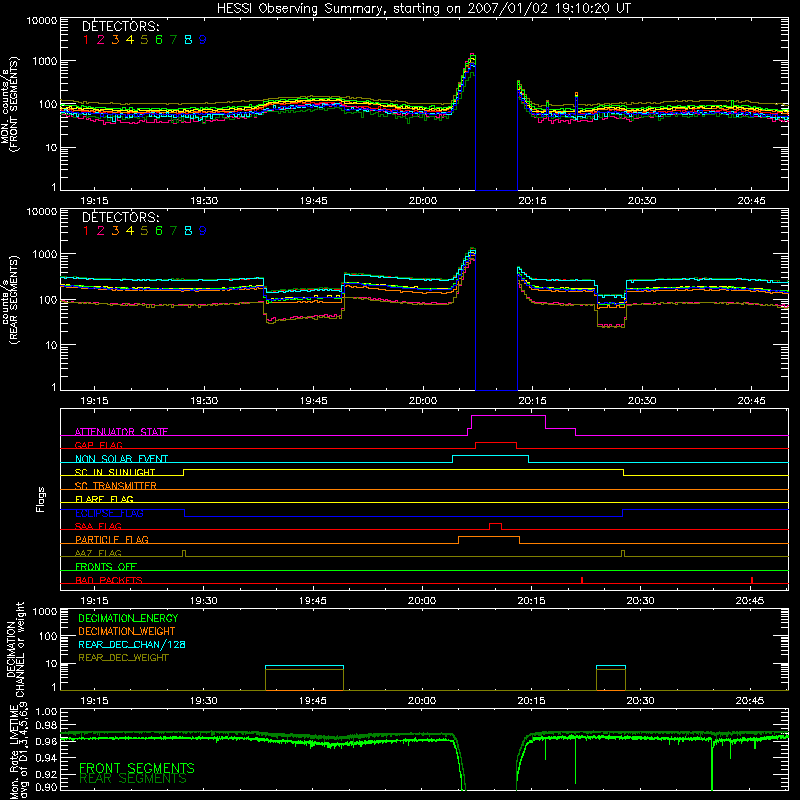Choose dark green detector 7 in front segments legend
This screenshot has height=800, width=800.
[173, 40]
